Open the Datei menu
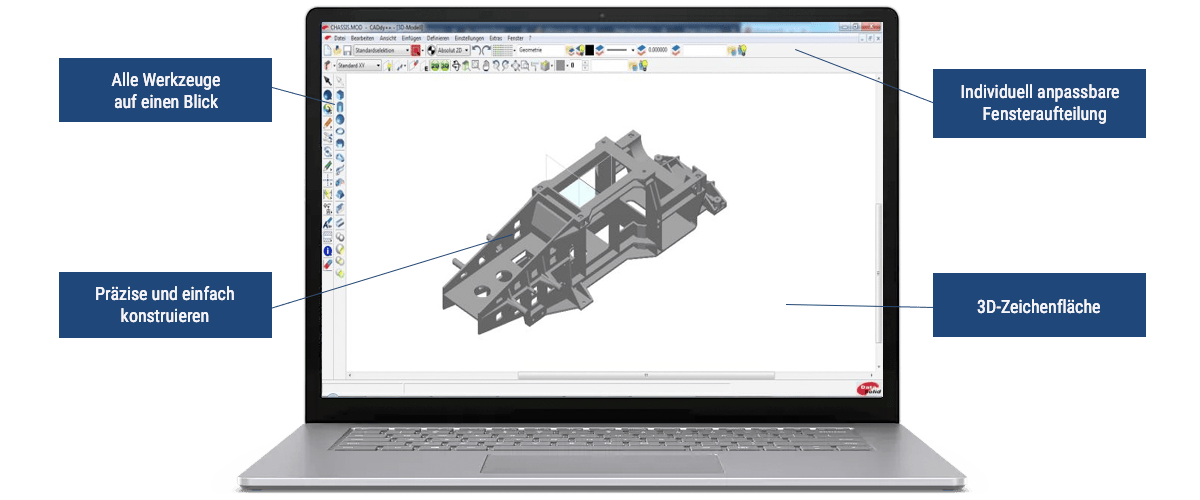 pos(340,37)
